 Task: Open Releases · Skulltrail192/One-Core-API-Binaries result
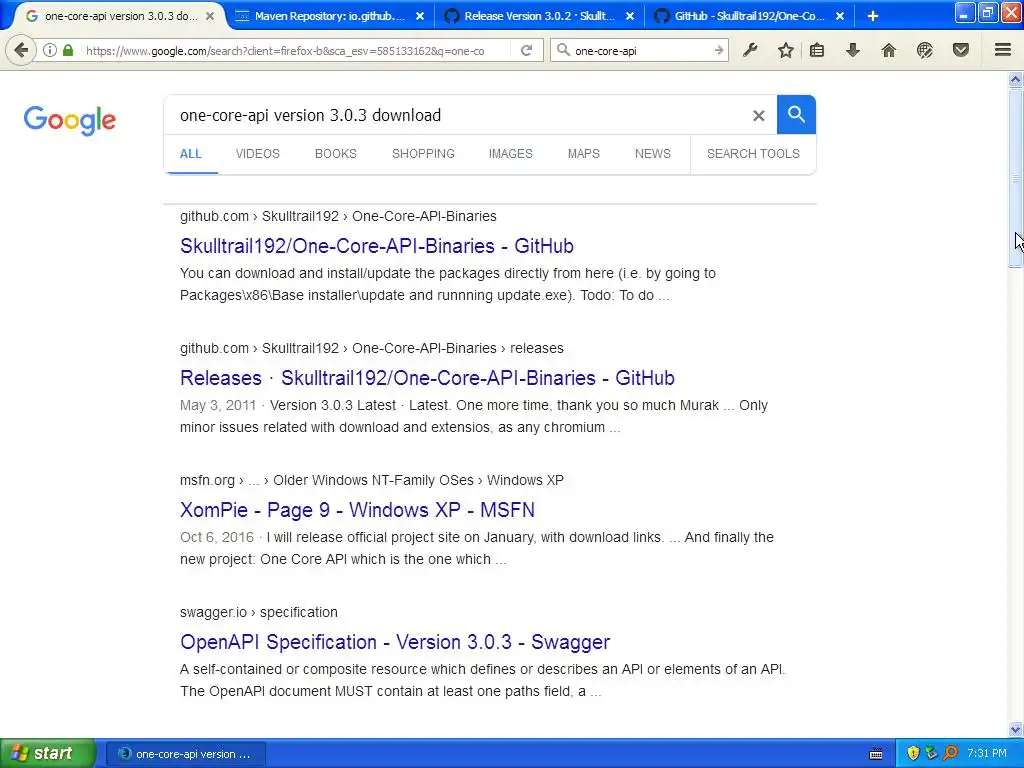tap(427, 378)
